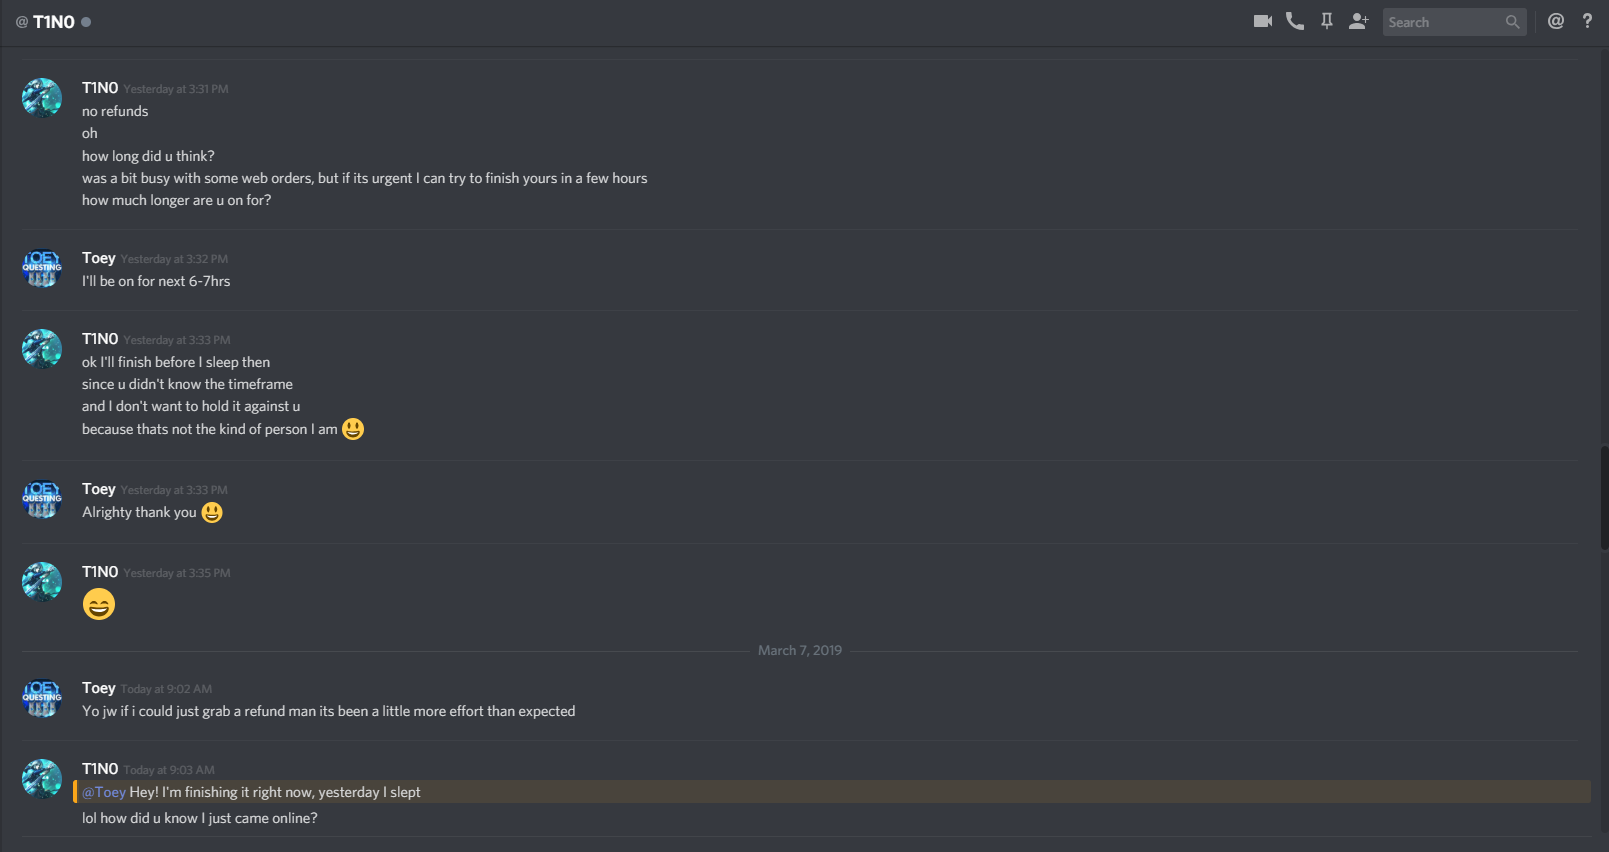
Task: Open help with the question mark icon
Action: 1587,21
